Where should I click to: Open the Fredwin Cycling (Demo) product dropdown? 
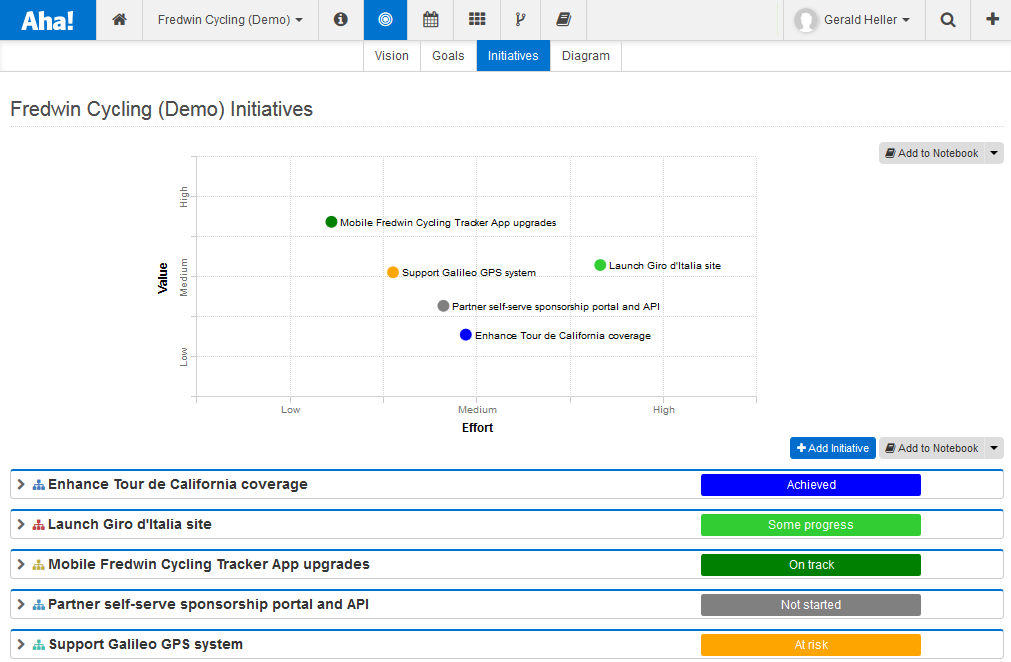click(x=230, y=20)
